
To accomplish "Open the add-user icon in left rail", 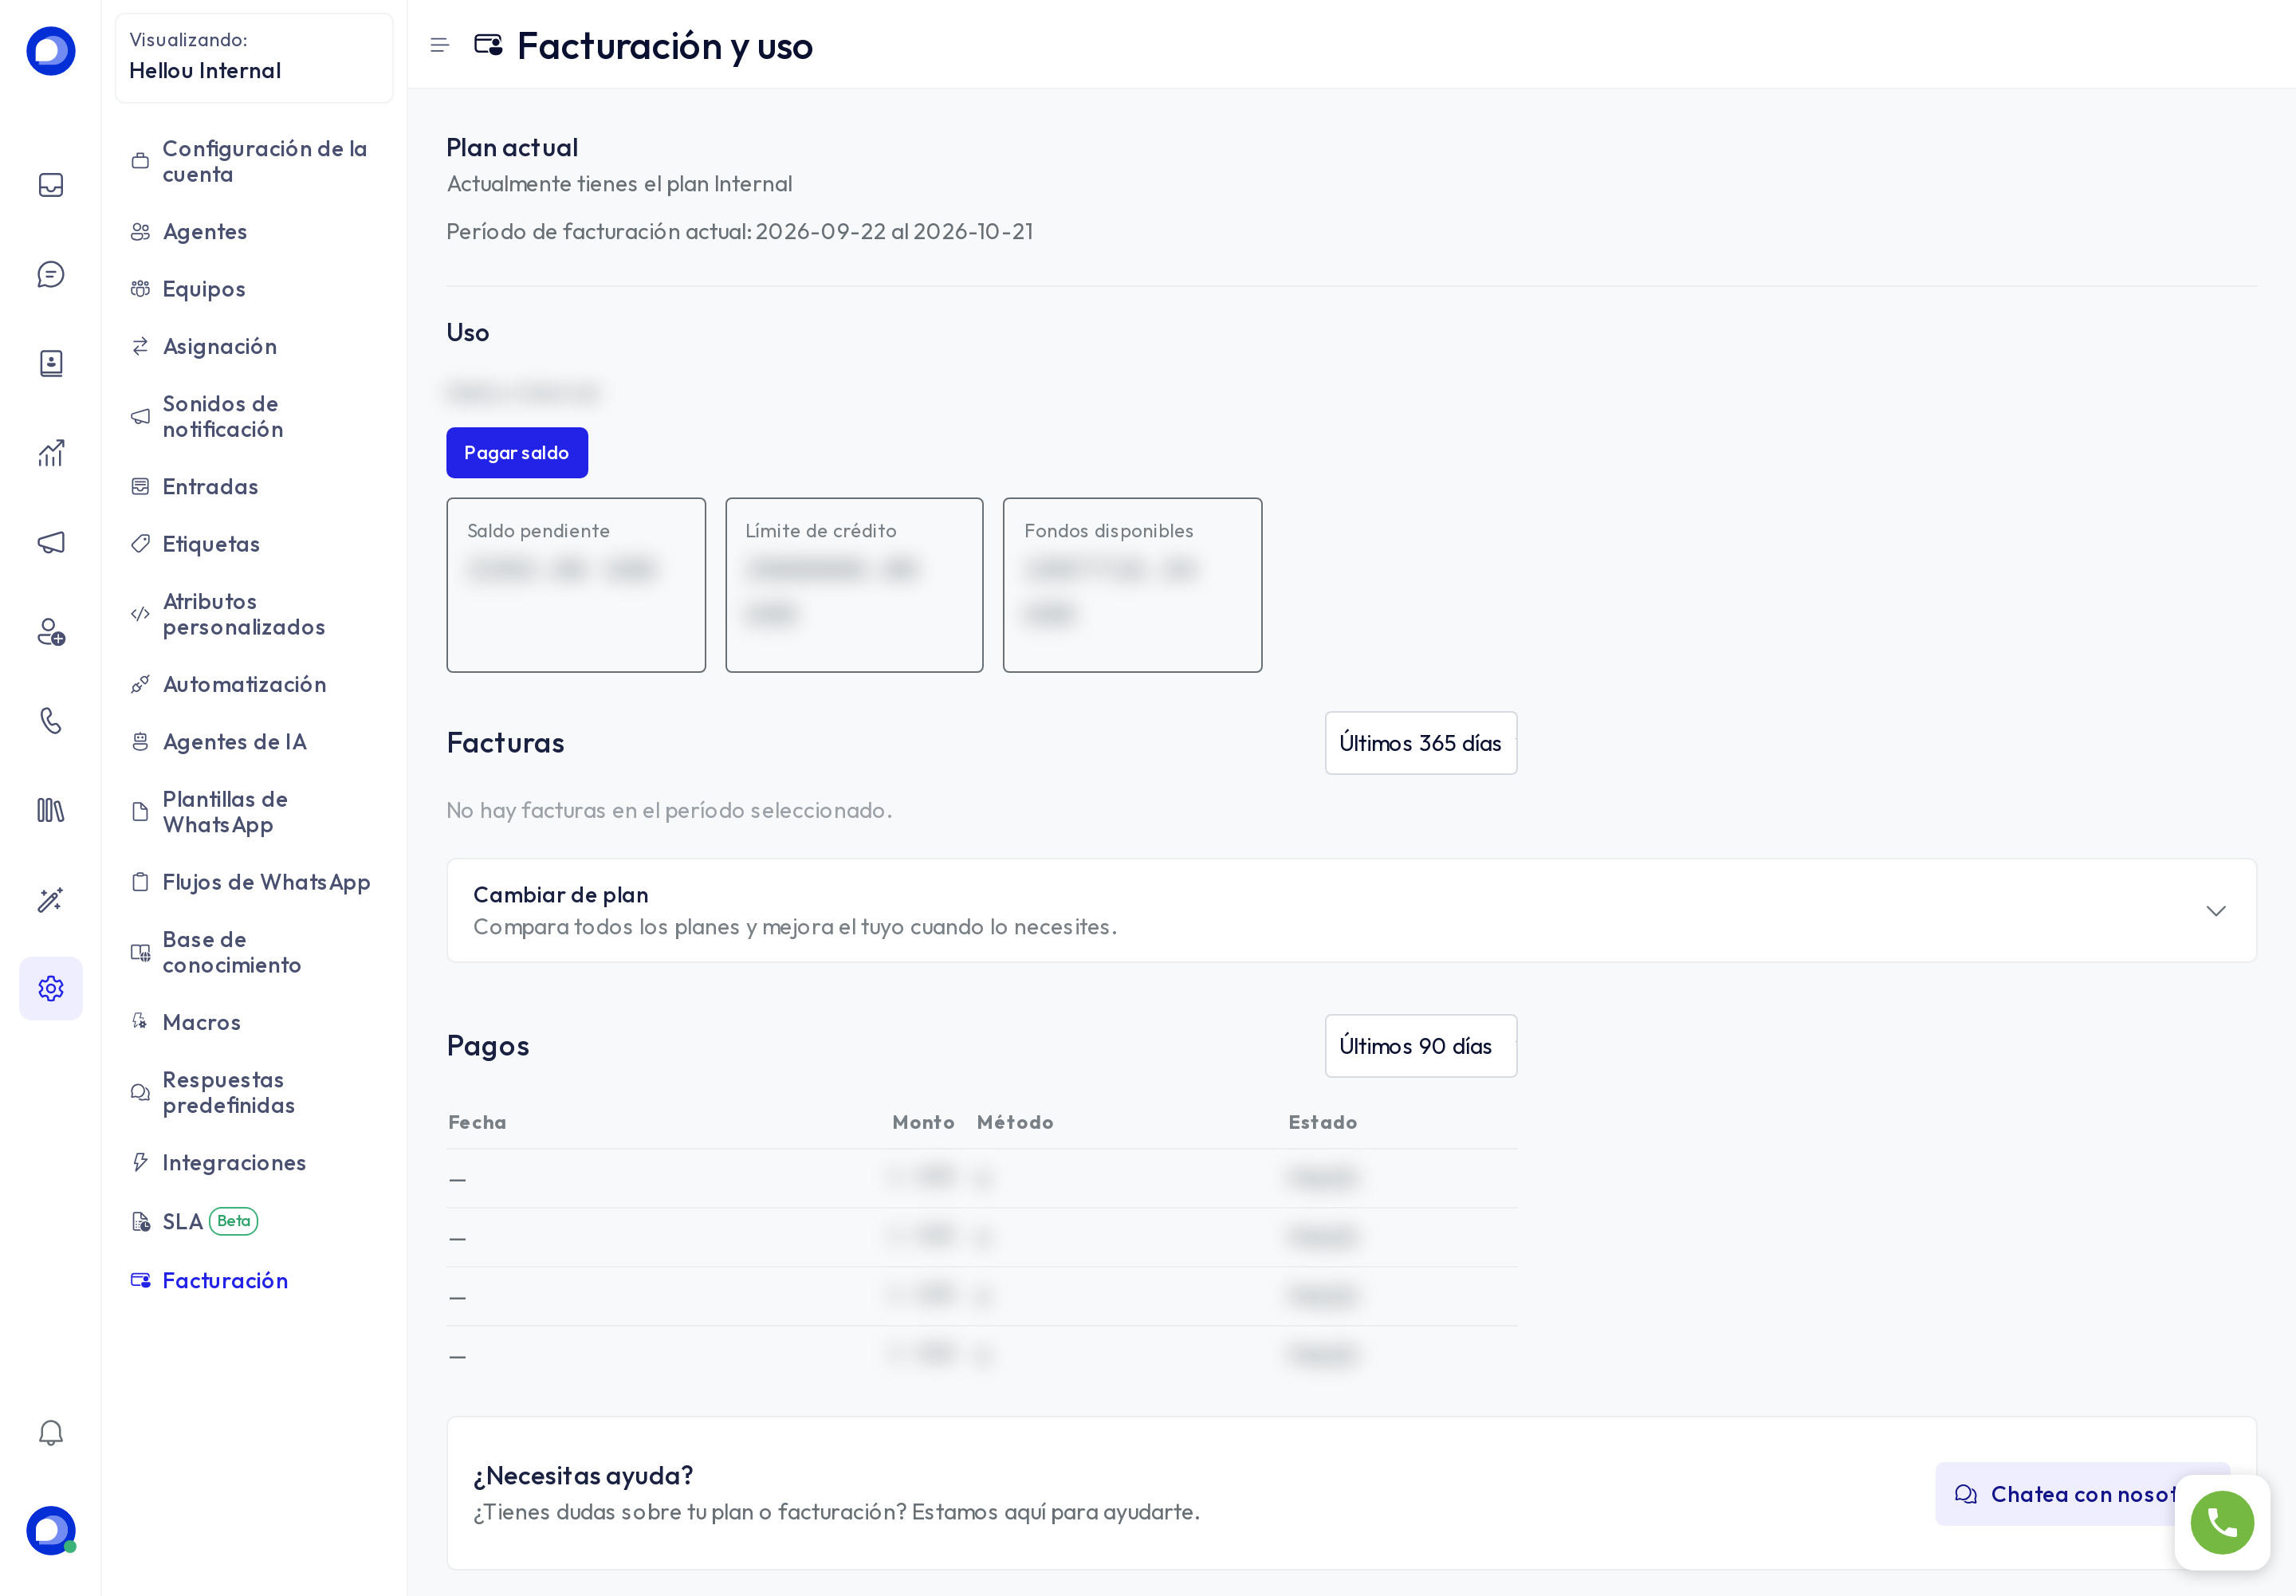I will point(51,632).
